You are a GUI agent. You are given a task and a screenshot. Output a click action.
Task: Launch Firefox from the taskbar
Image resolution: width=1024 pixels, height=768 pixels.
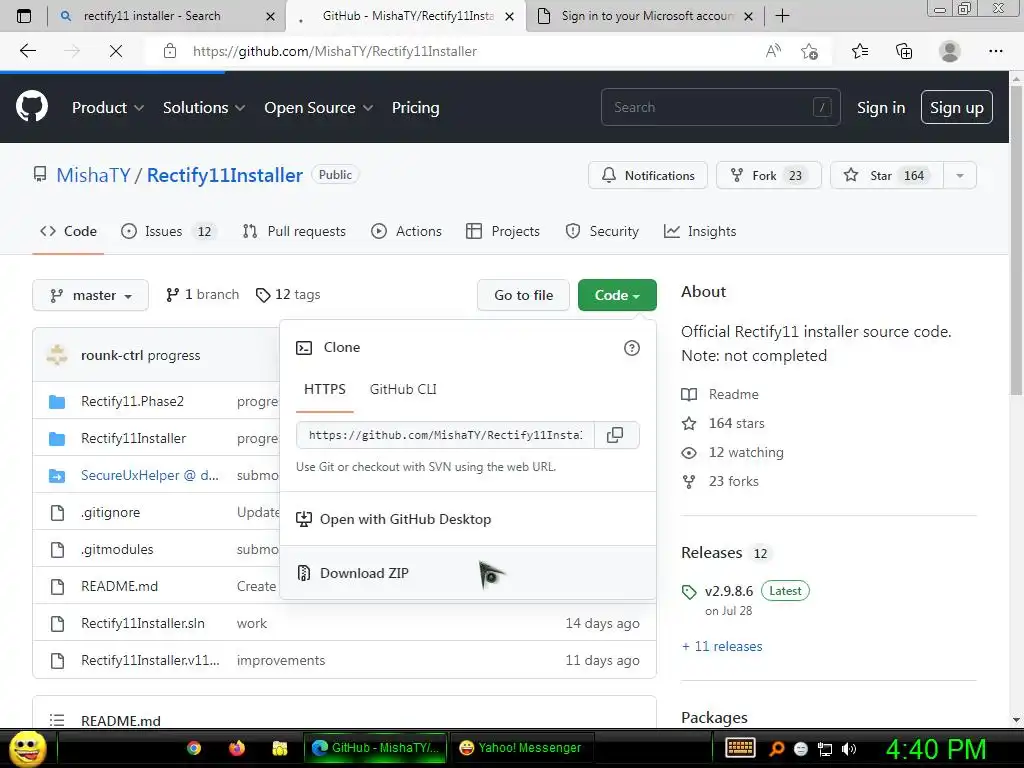[237, 748]
